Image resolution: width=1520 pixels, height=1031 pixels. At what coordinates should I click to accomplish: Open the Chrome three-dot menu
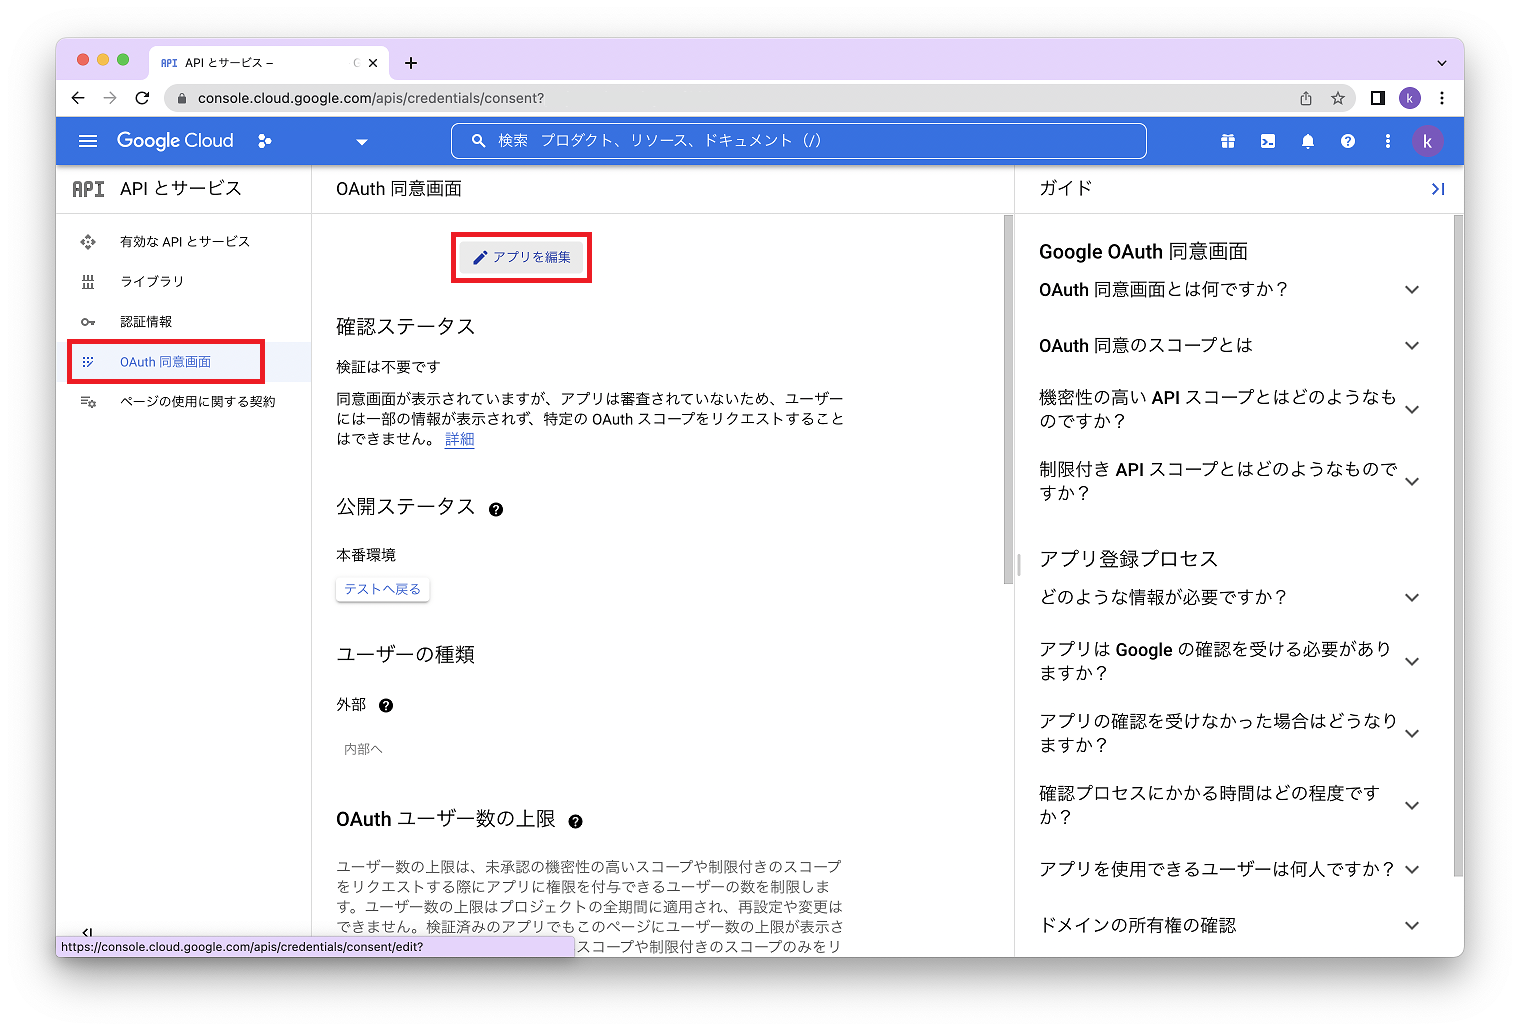(1442, 98)
